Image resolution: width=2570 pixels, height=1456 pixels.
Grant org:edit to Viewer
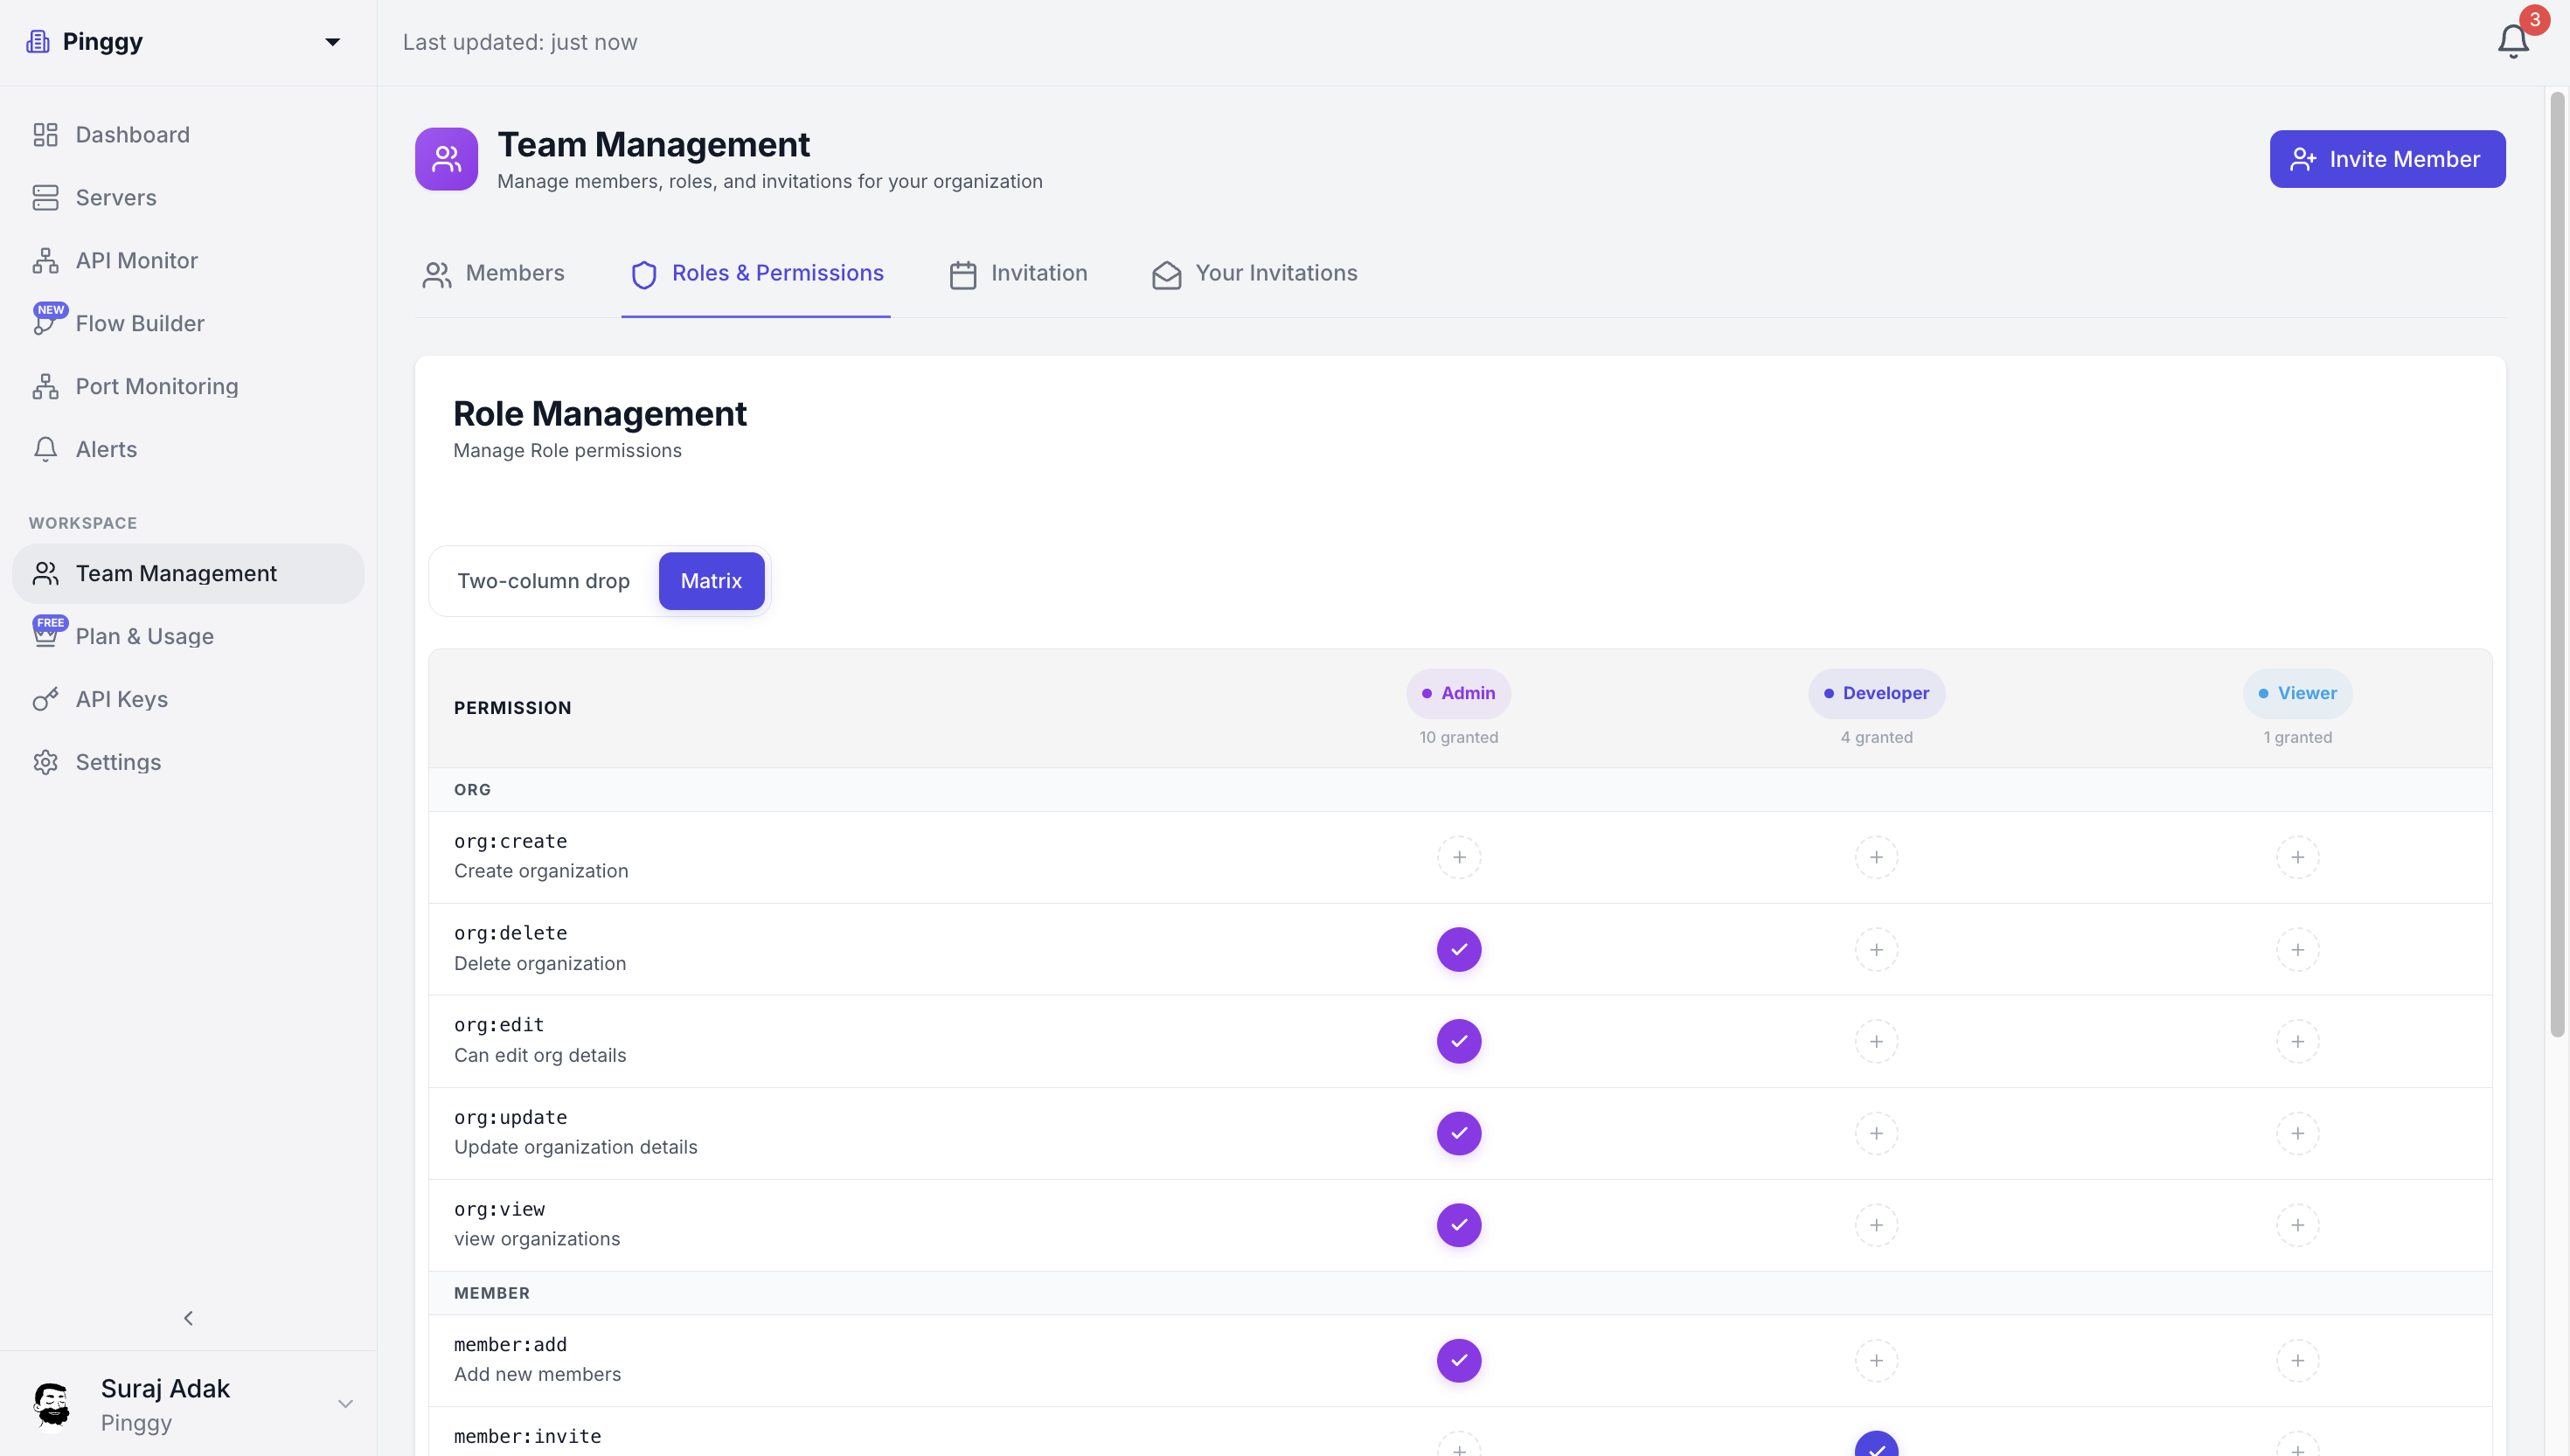click(x=2297, y=1042)
